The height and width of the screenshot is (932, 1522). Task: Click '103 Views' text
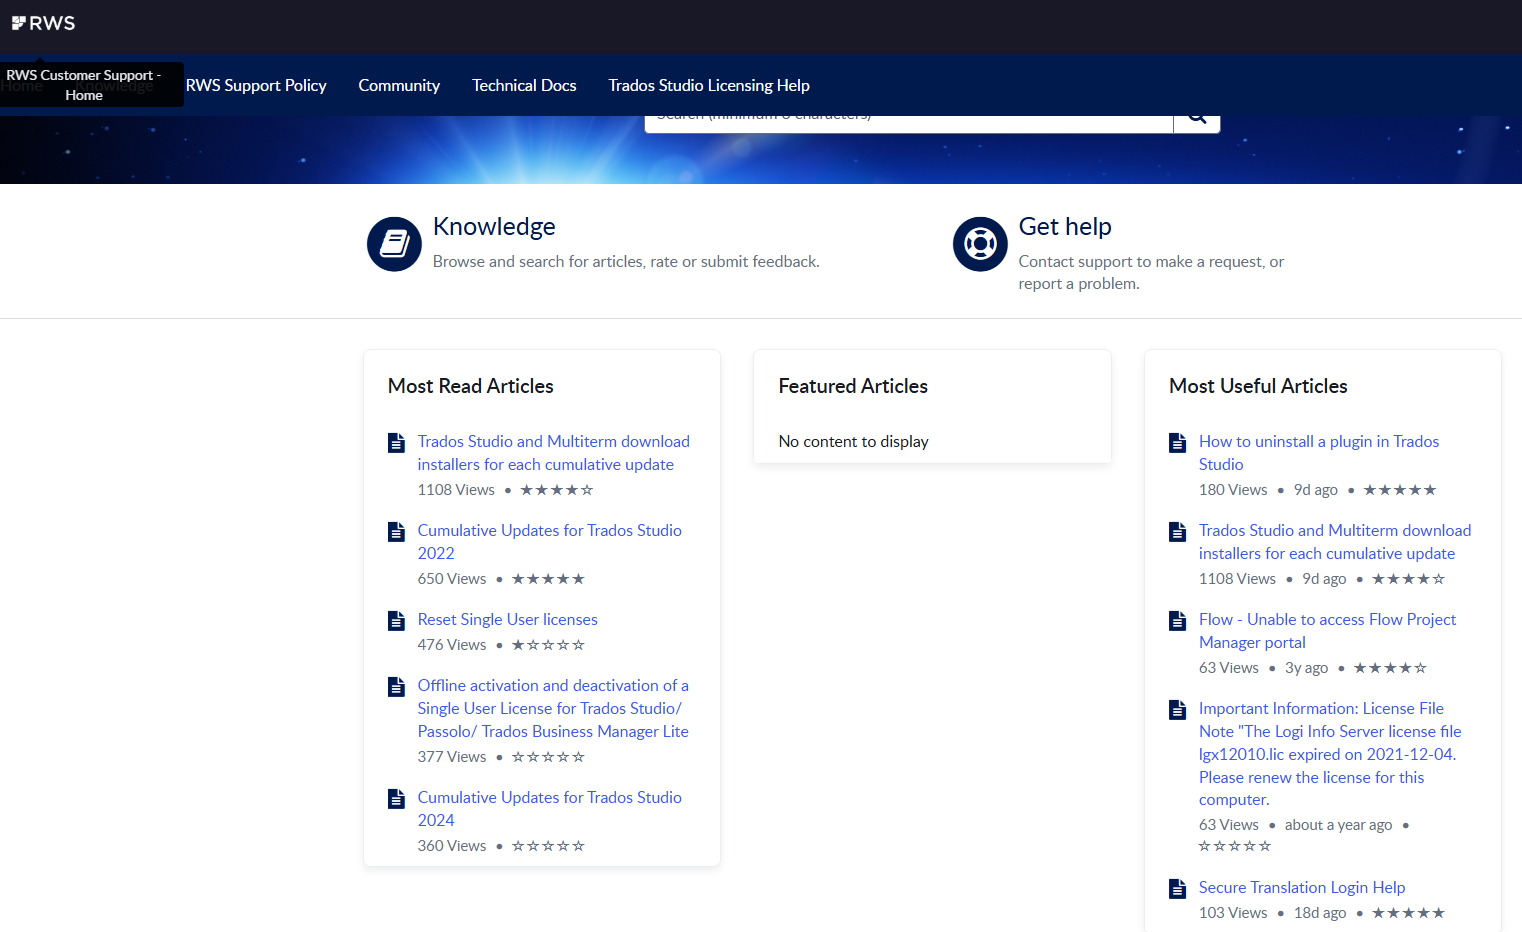coord(1233,913)
